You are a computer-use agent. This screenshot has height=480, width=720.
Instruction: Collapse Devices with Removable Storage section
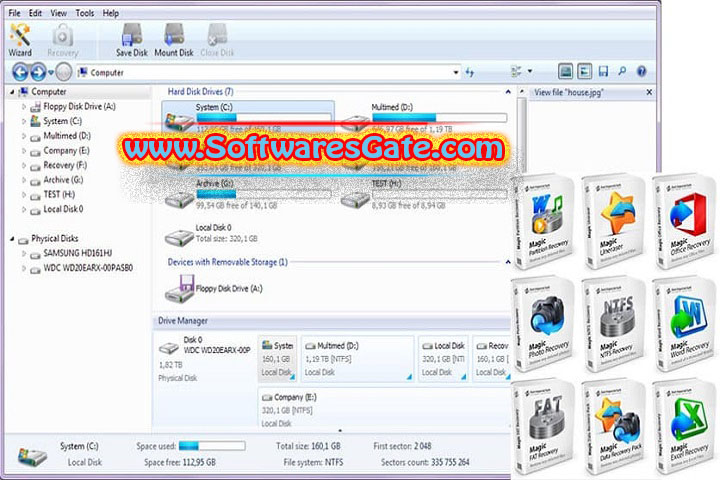[508, 262]
